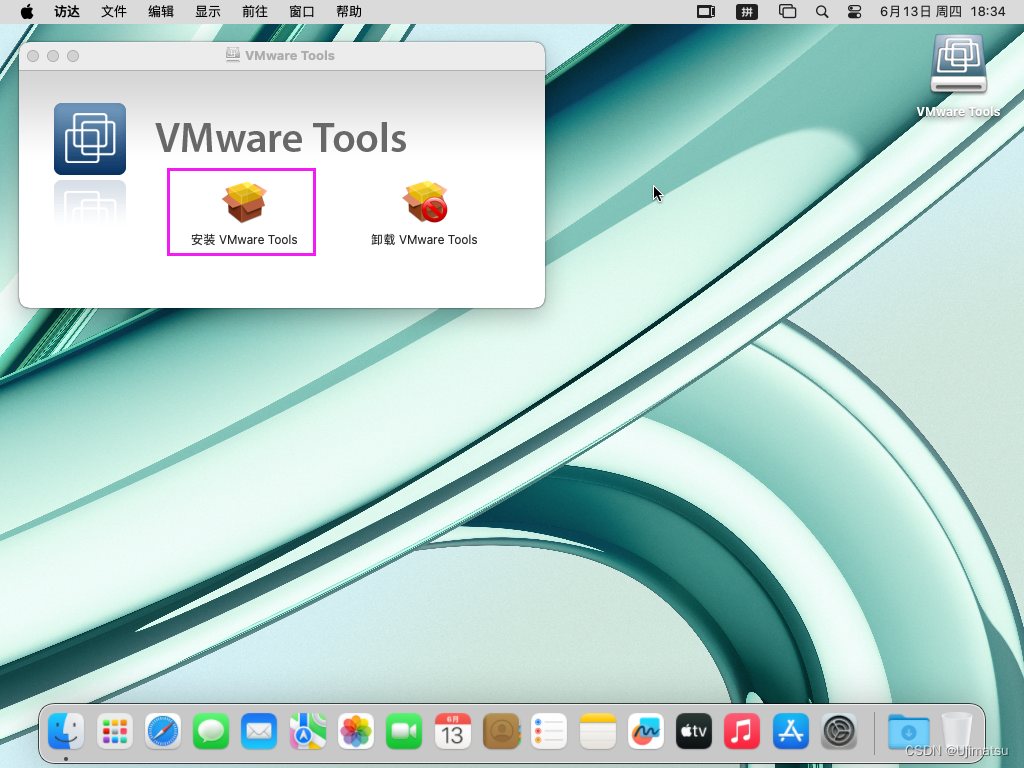Open the Uninstall VMware Tools package icon

pyautogui.click(x=425, y=202)
